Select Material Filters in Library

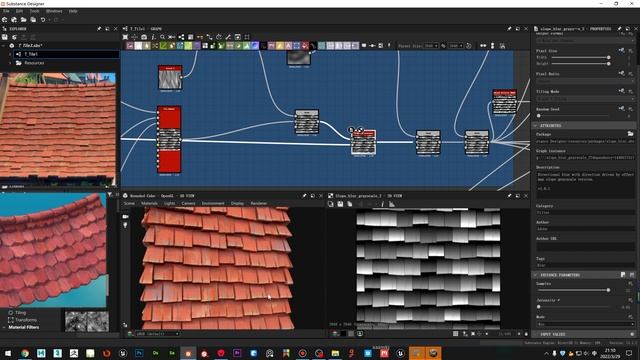pyautogui.click(x=24, y=327)
